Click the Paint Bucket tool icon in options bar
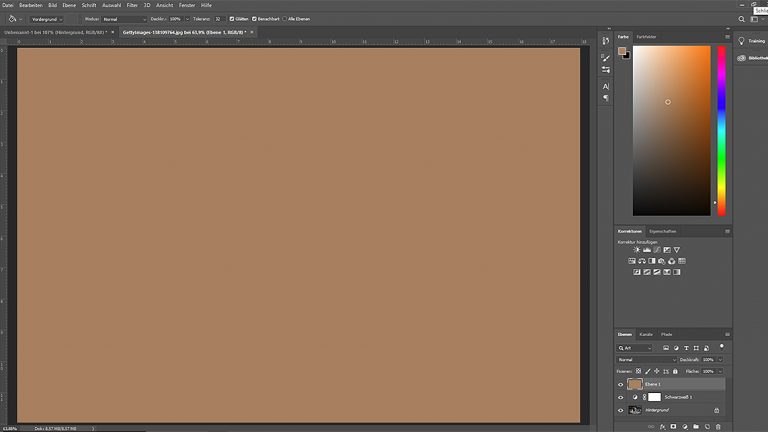The width and height of the screenshot is (768, 432). click(11, 18)
